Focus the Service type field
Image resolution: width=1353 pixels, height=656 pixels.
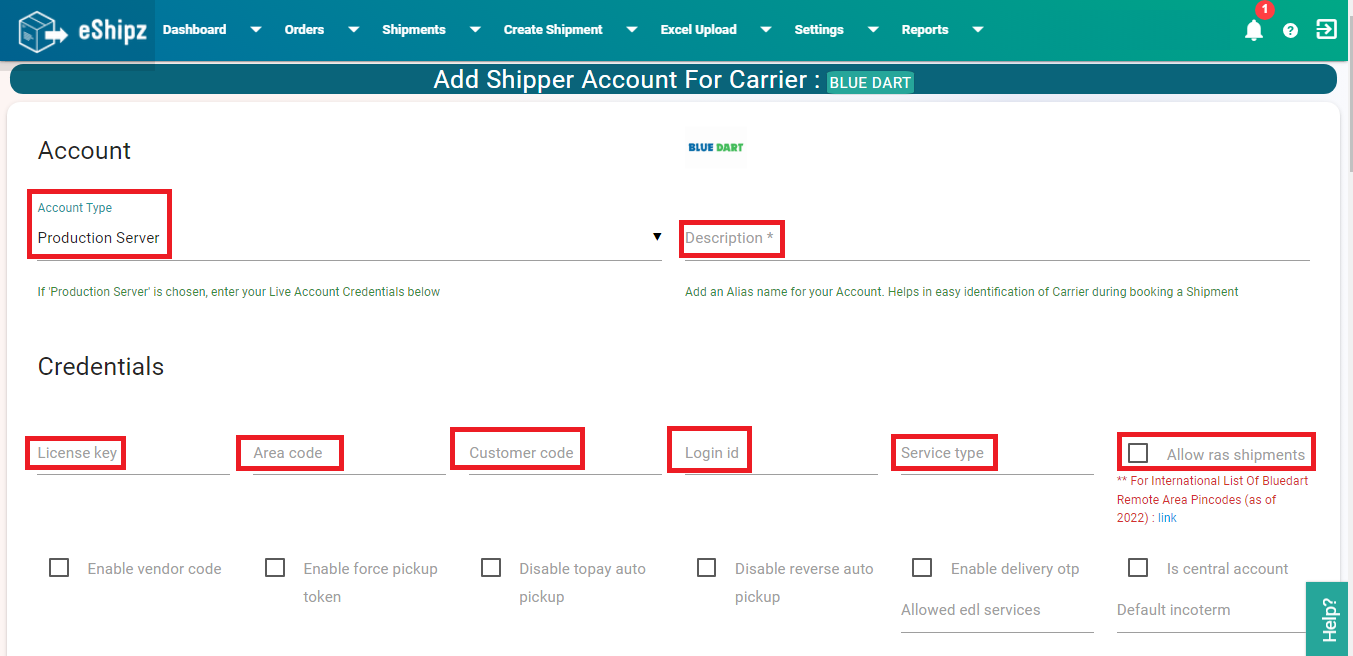pyautogui.click(x=997, y=454)
